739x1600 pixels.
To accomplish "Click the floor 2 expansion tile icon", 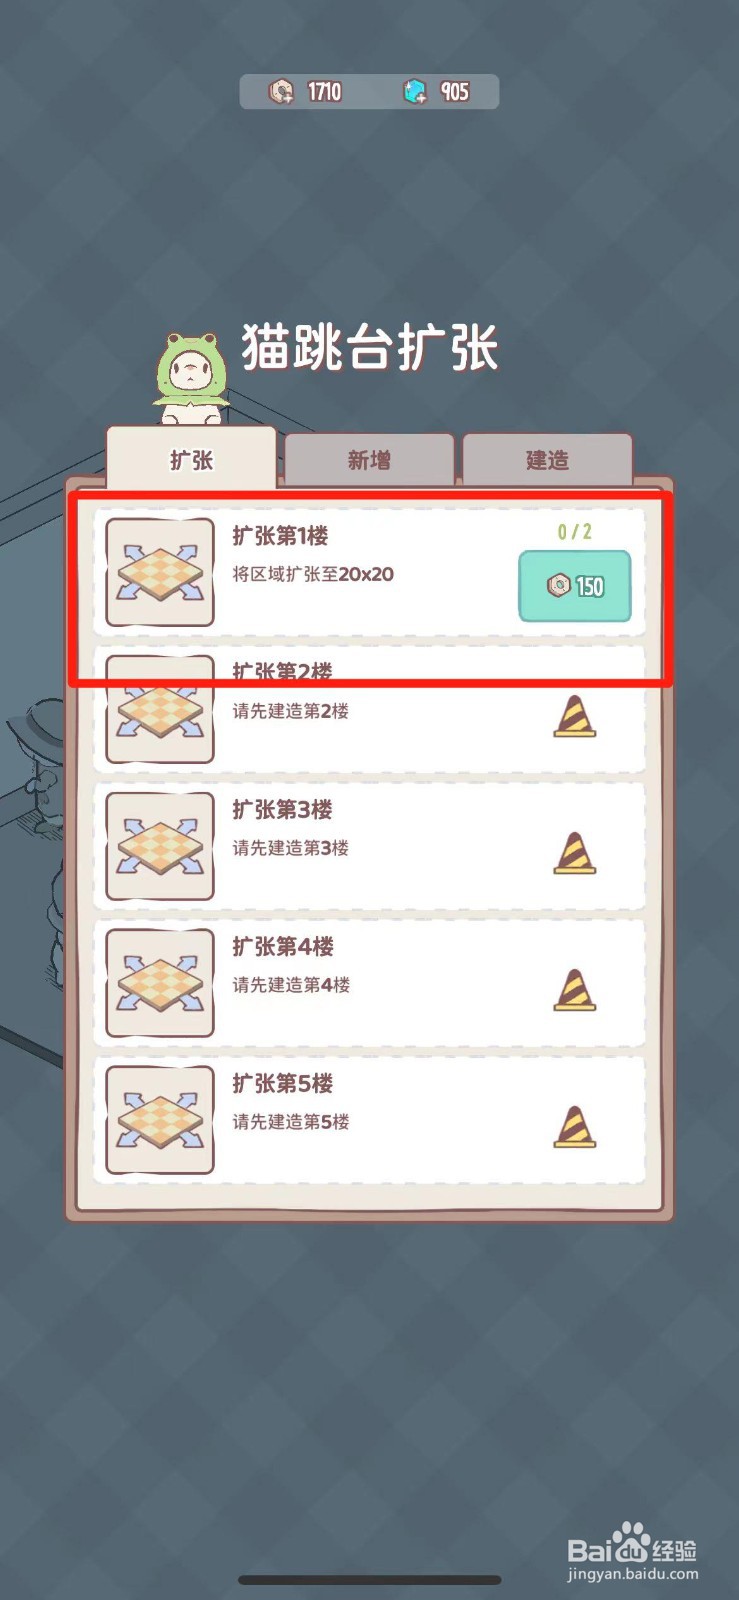I will click(160, 710).
